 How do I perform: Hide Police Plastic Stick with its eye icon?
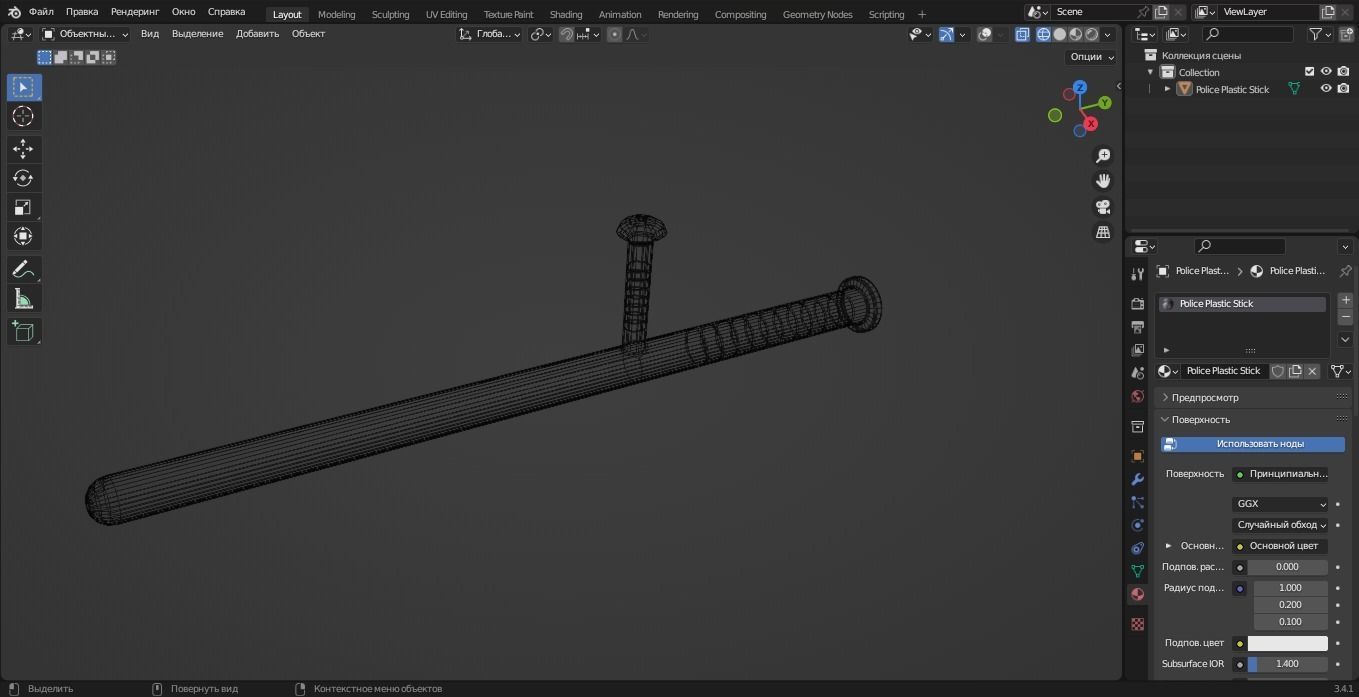(1326, 89)
